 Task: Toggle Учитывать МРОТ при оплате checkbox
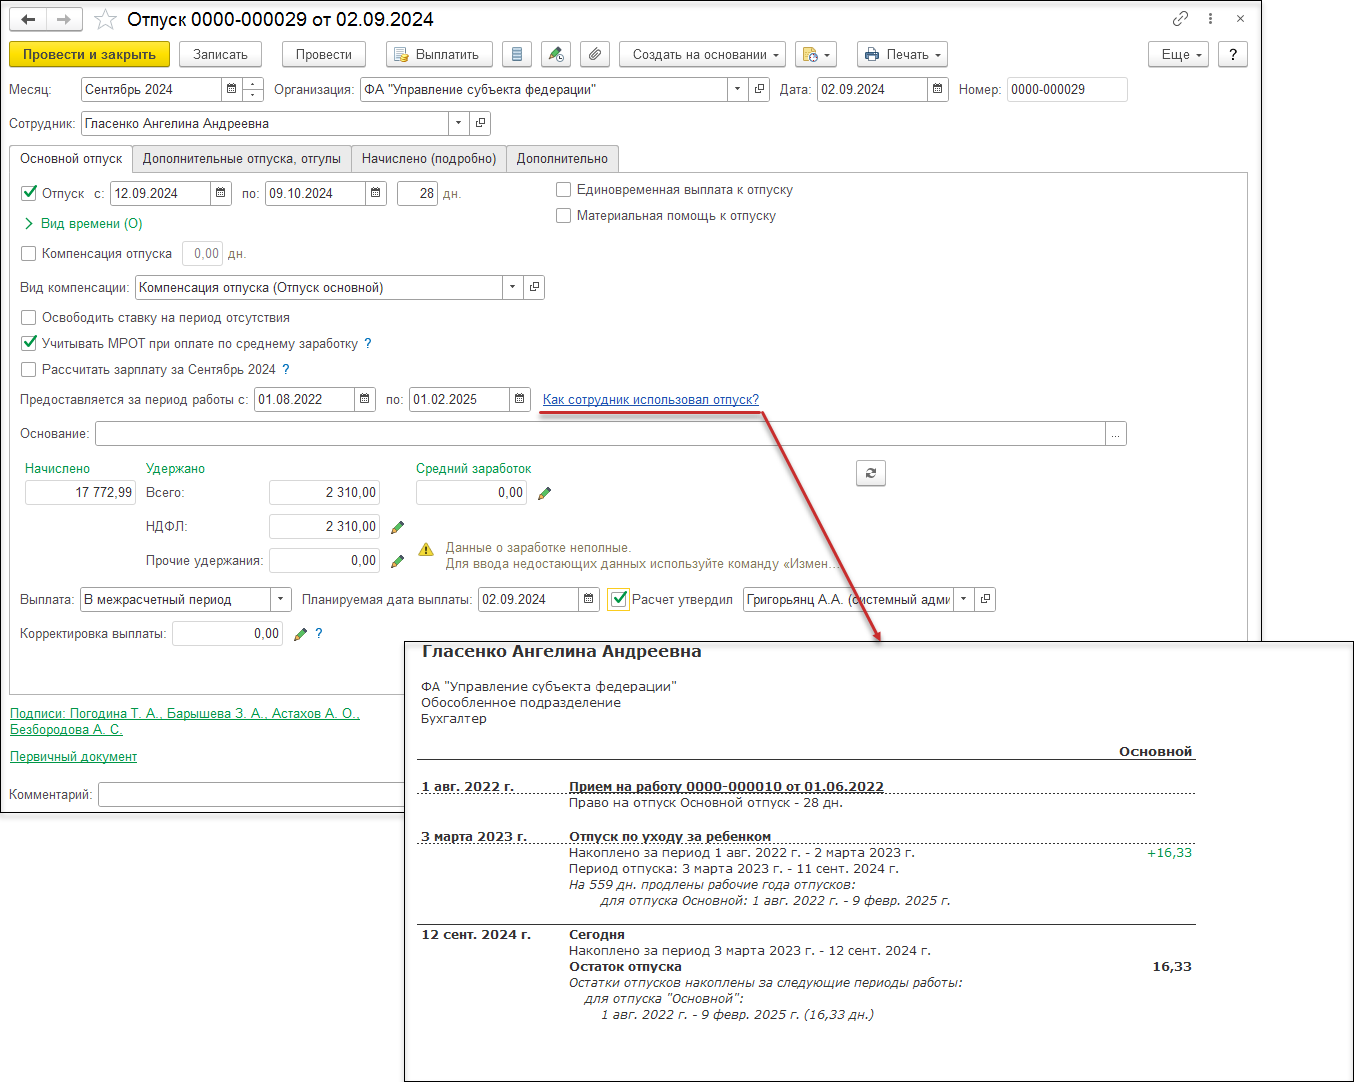coord(29,343)
